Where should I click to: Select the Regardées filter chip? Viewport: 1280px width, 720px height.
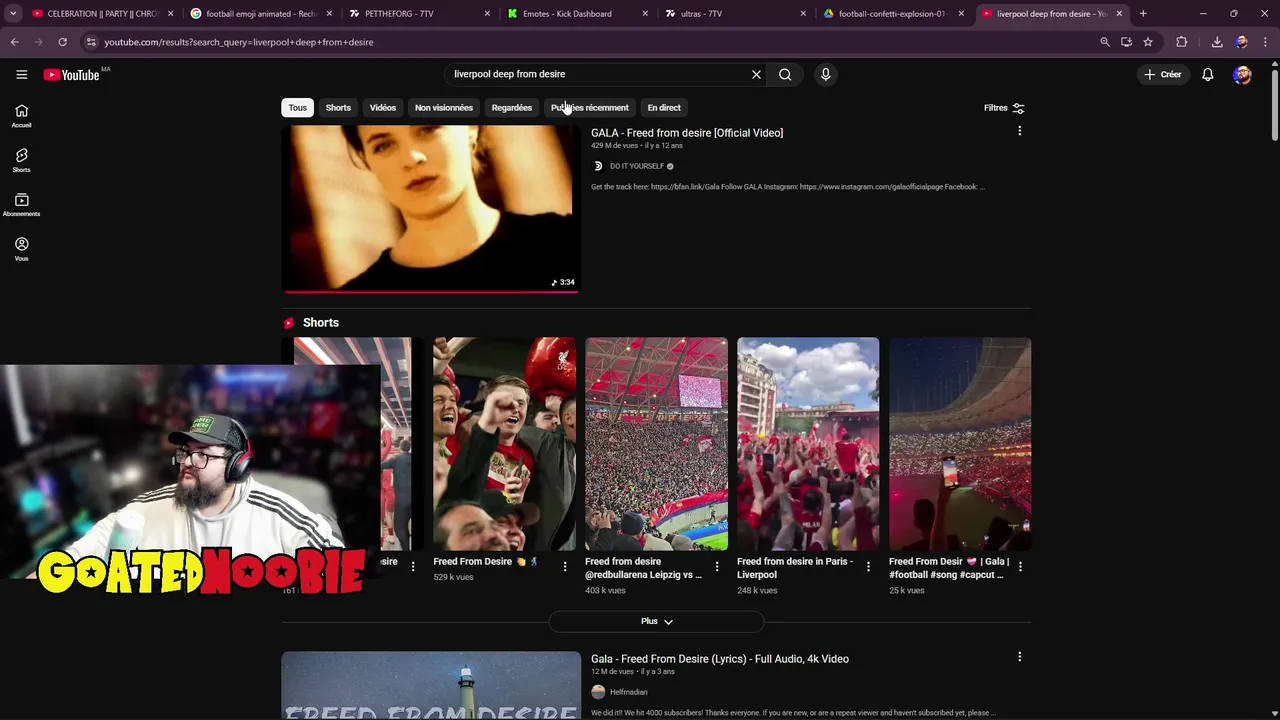512,108
